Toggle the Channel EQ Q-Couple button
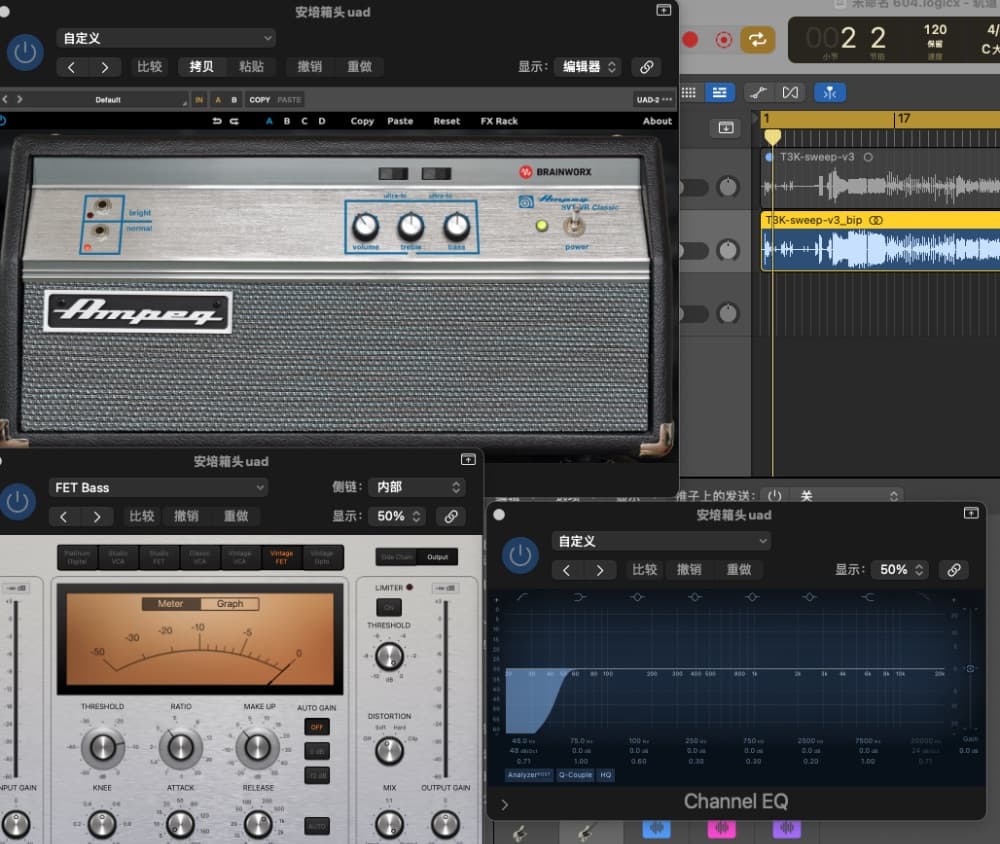This screenshot has height=844, width=1000. tap(575, 775)
